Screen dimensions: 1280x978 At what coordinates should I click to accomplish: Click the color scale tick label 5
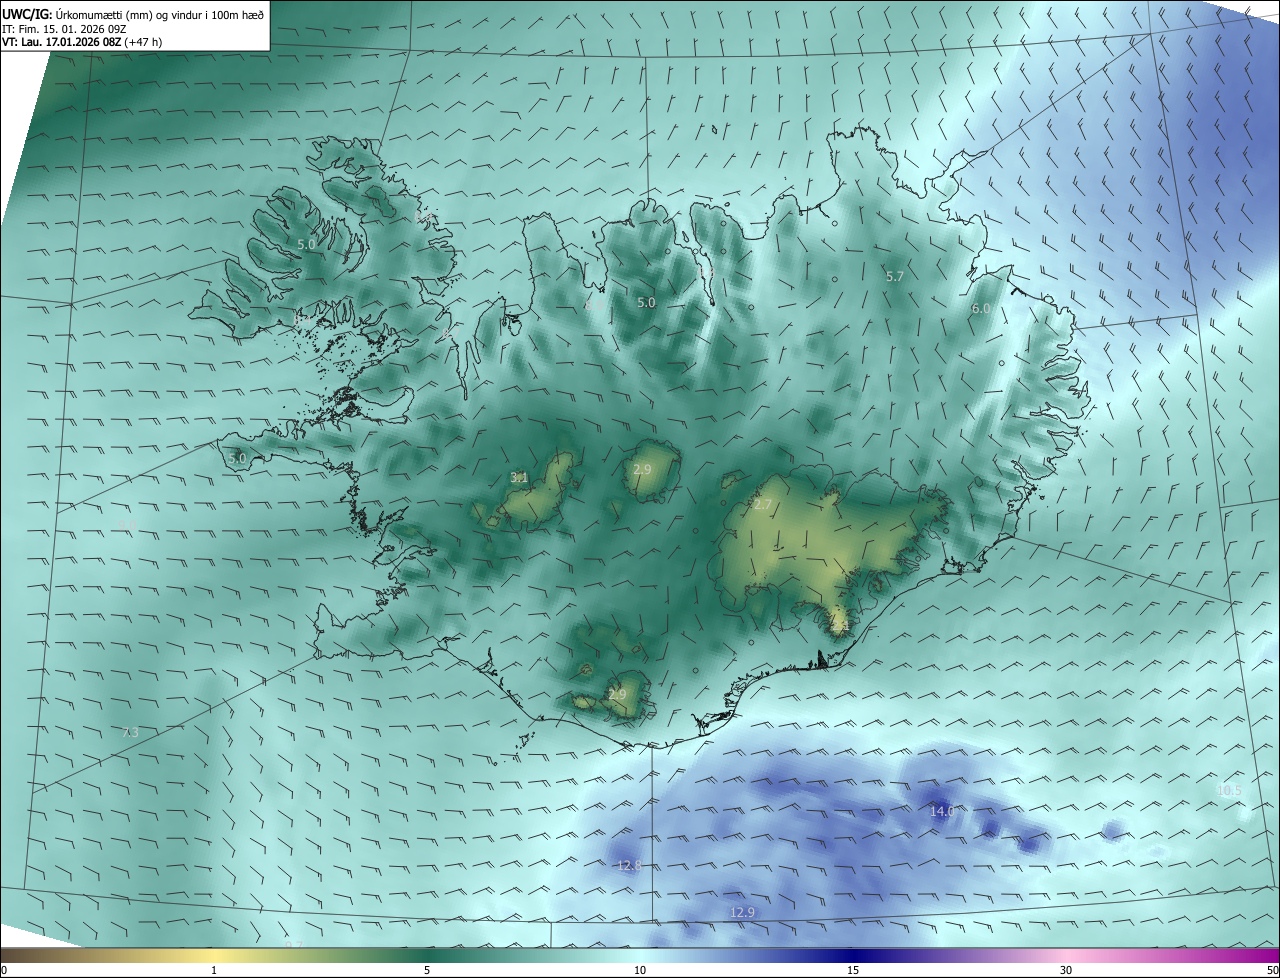(427, 970)
